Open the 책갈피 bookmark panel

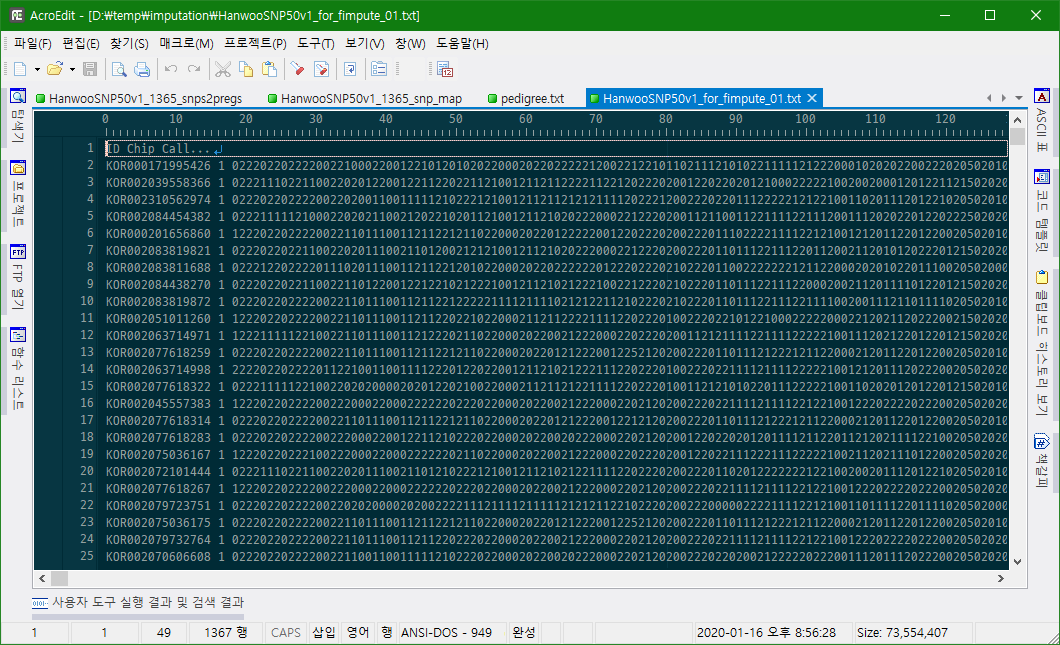(1042, 461)
